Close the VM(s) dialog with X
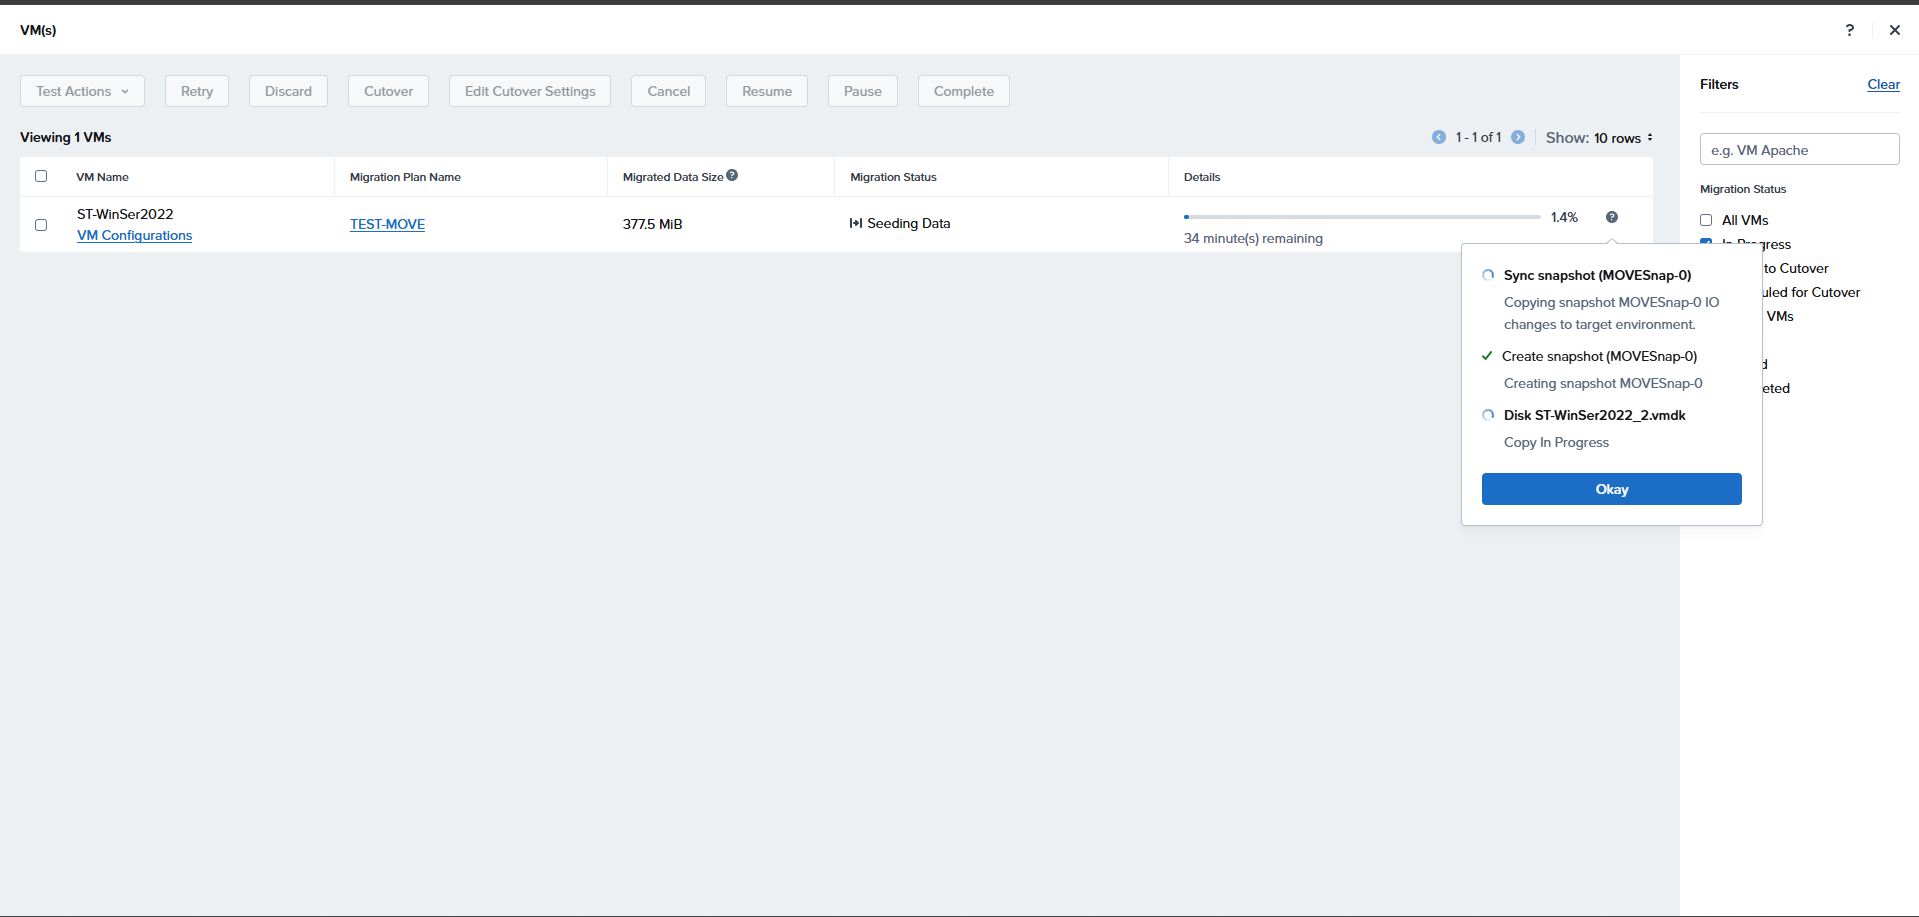 (x=1894, y=30)
